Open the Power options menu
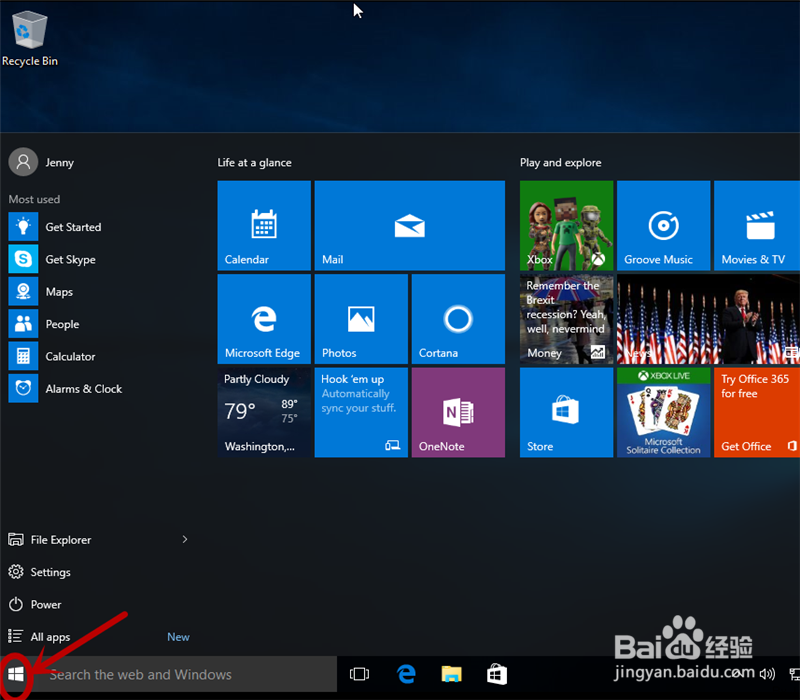The height and width of the screenshot is (700, 800). coord(35,604)
